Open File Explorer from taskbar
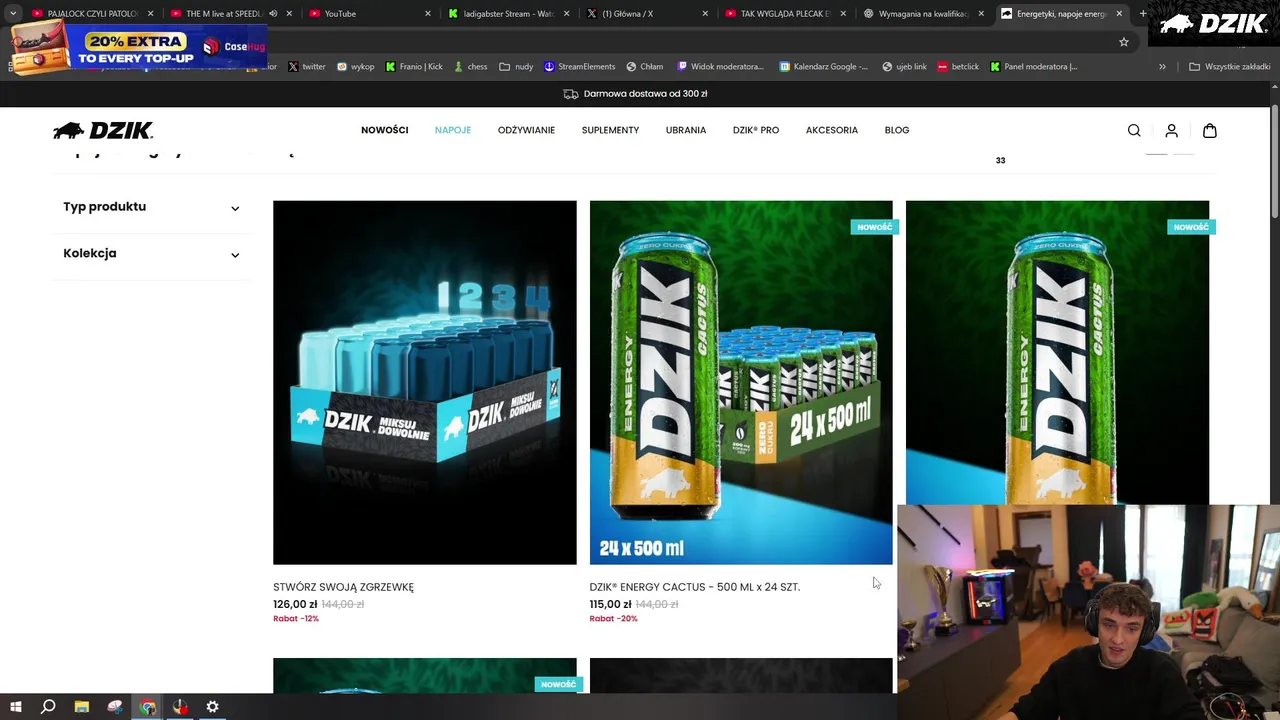The width and height of the screenshot is (1280, 720). click(x=82, y=707)
